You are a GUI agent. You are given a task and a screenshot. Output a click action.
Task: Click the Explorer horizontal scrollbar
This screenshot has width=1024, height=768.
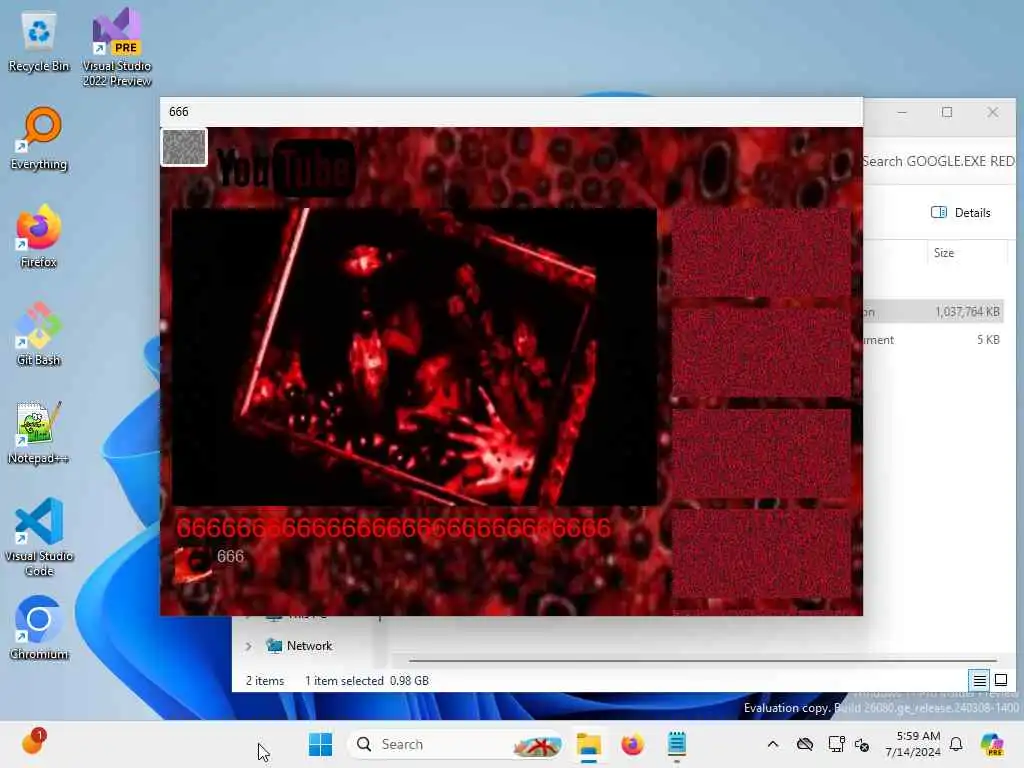tap(703, 660)
